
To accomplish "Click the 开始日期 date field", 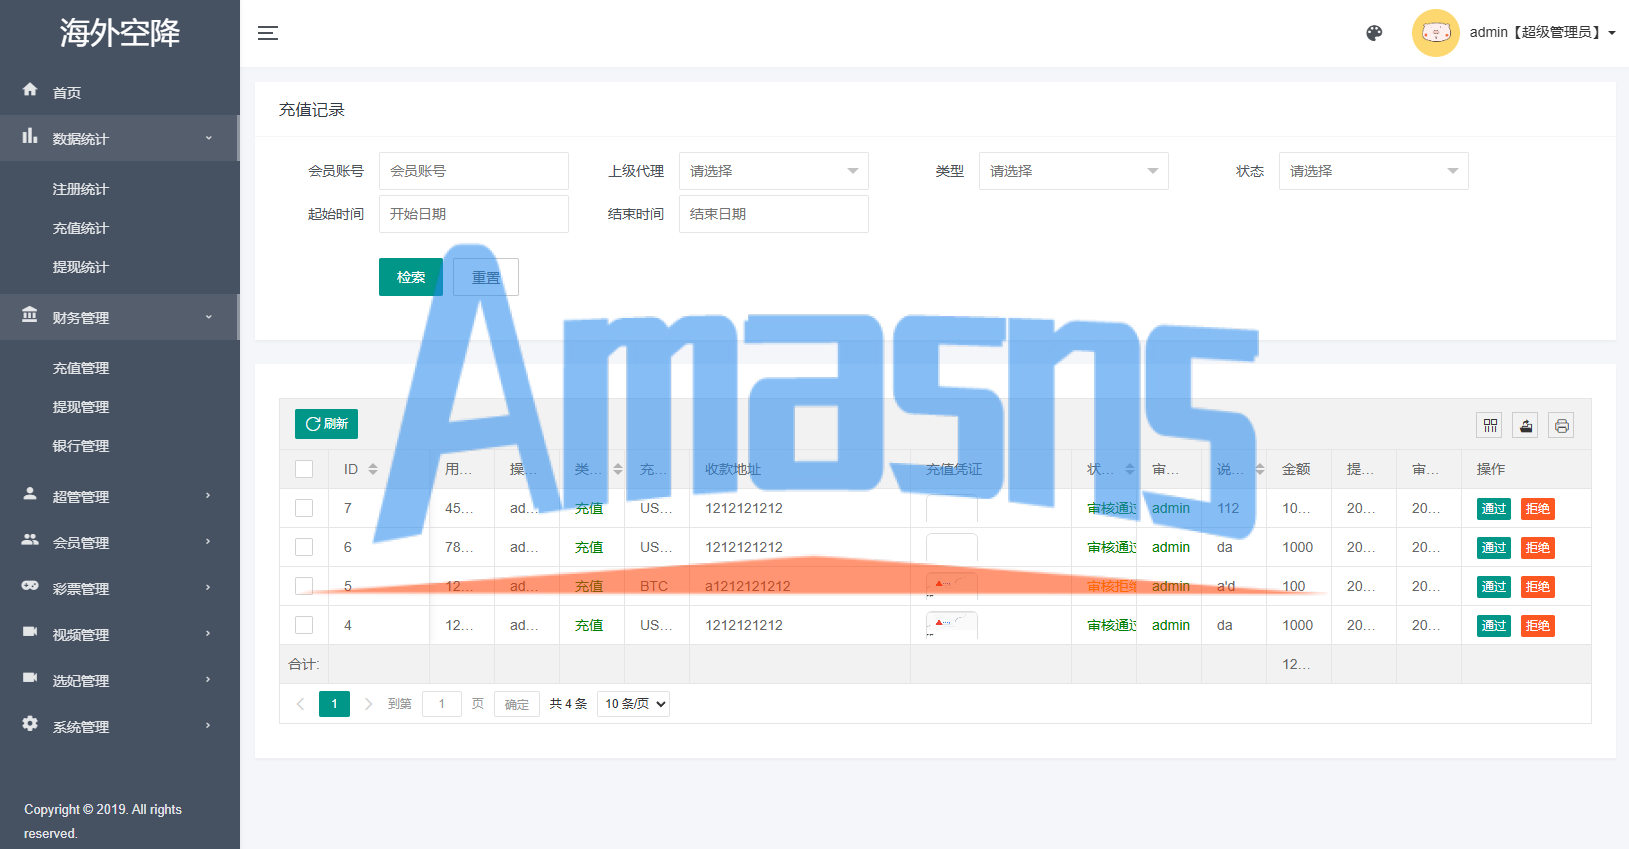I will 474,214.
